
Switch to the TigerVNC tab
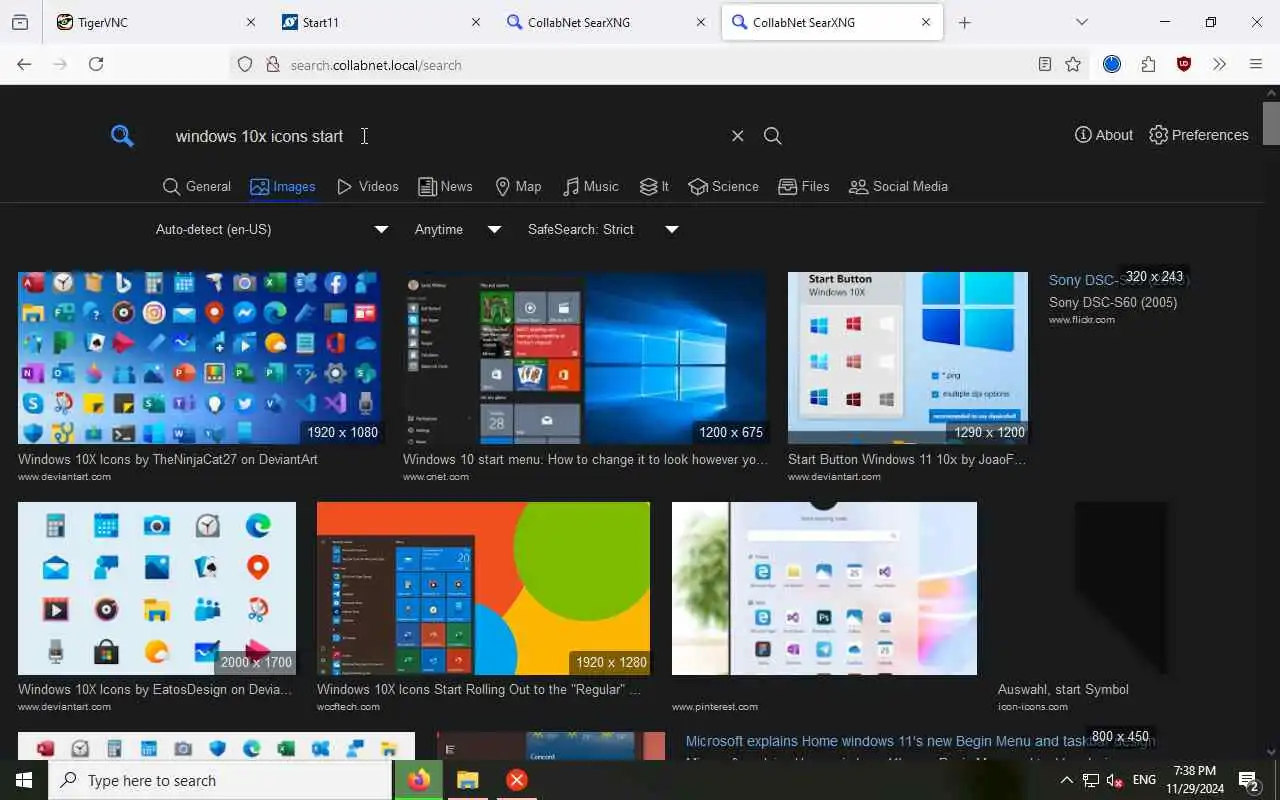[x=154, y=22]
